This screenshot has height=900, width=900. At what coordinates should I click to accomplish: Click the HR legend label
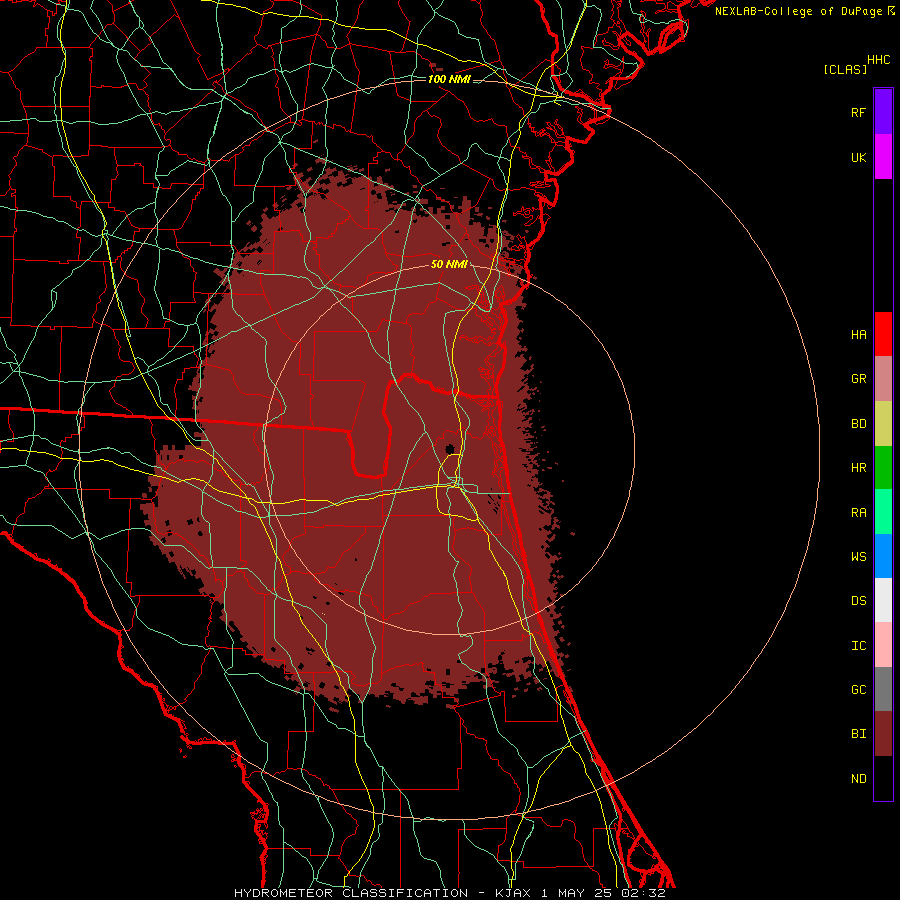(x=858, y=468)
